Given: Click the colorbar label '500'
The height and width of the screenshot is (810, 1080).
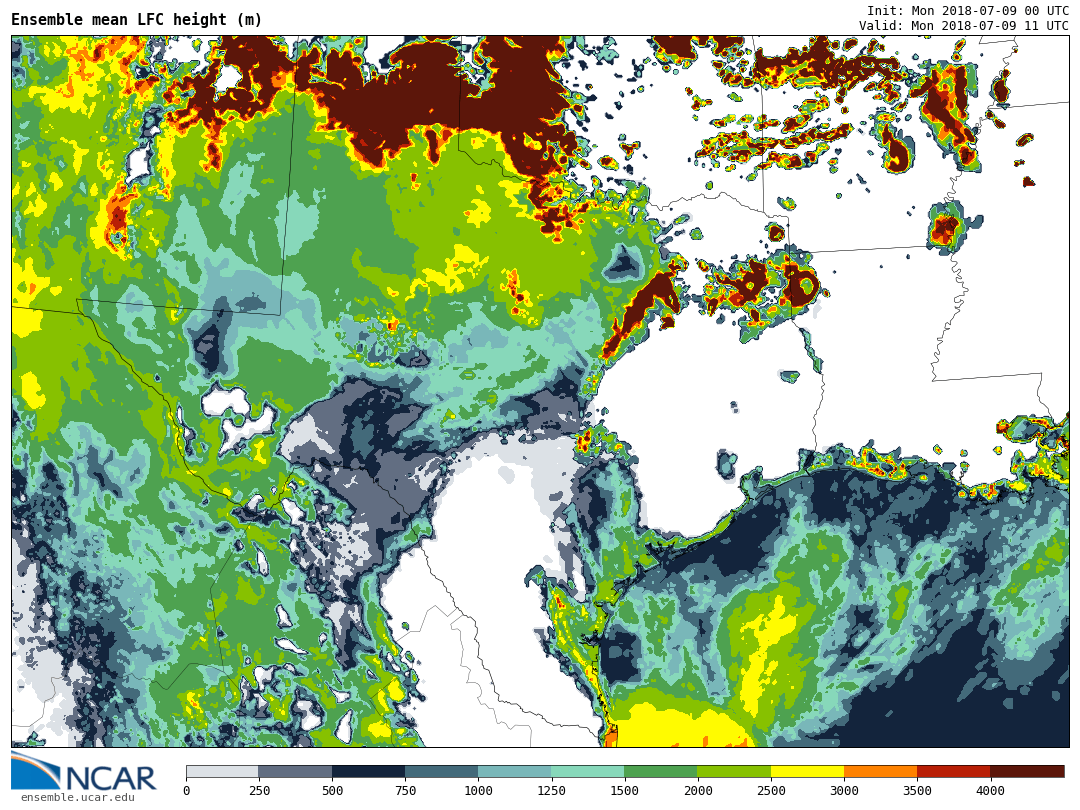Looking at the screenshot, I should (332, 791).
